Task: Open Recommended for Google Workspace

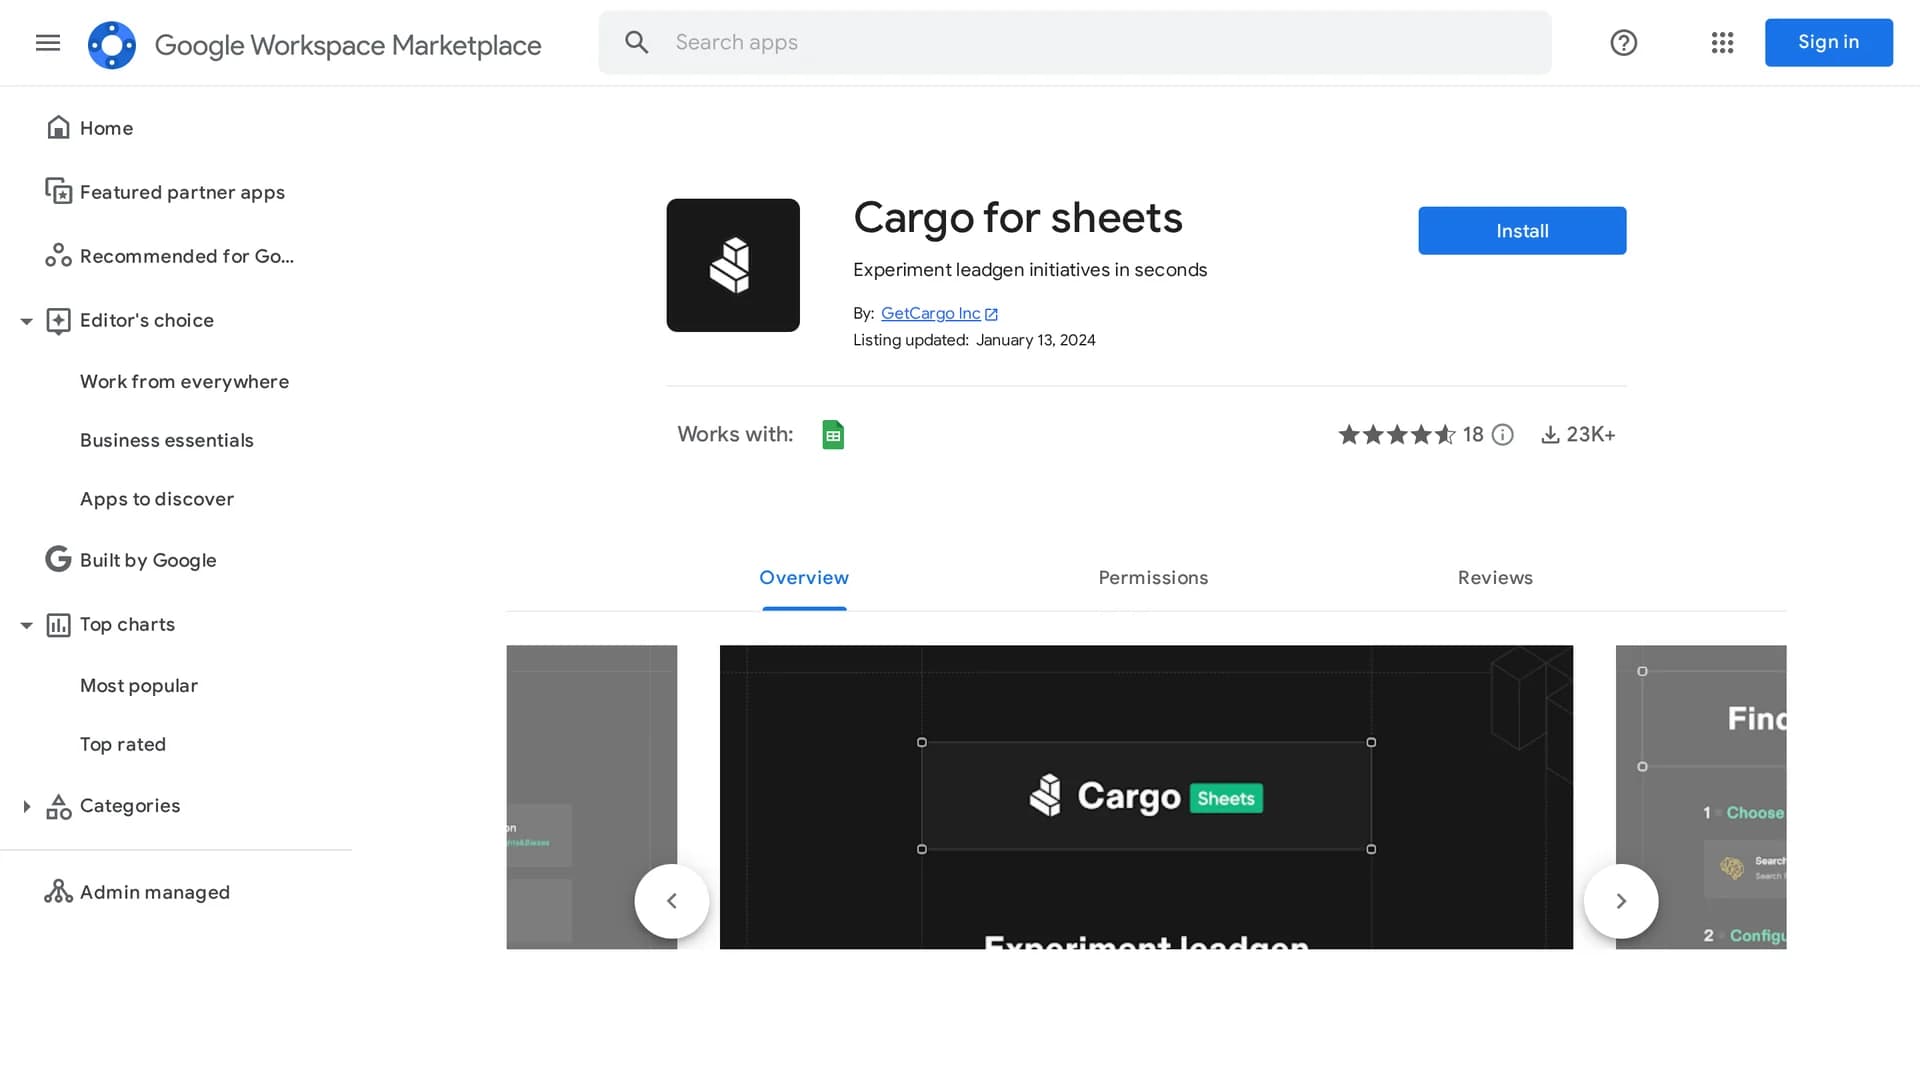Action: pyautogui.click(x=187, y=256)
